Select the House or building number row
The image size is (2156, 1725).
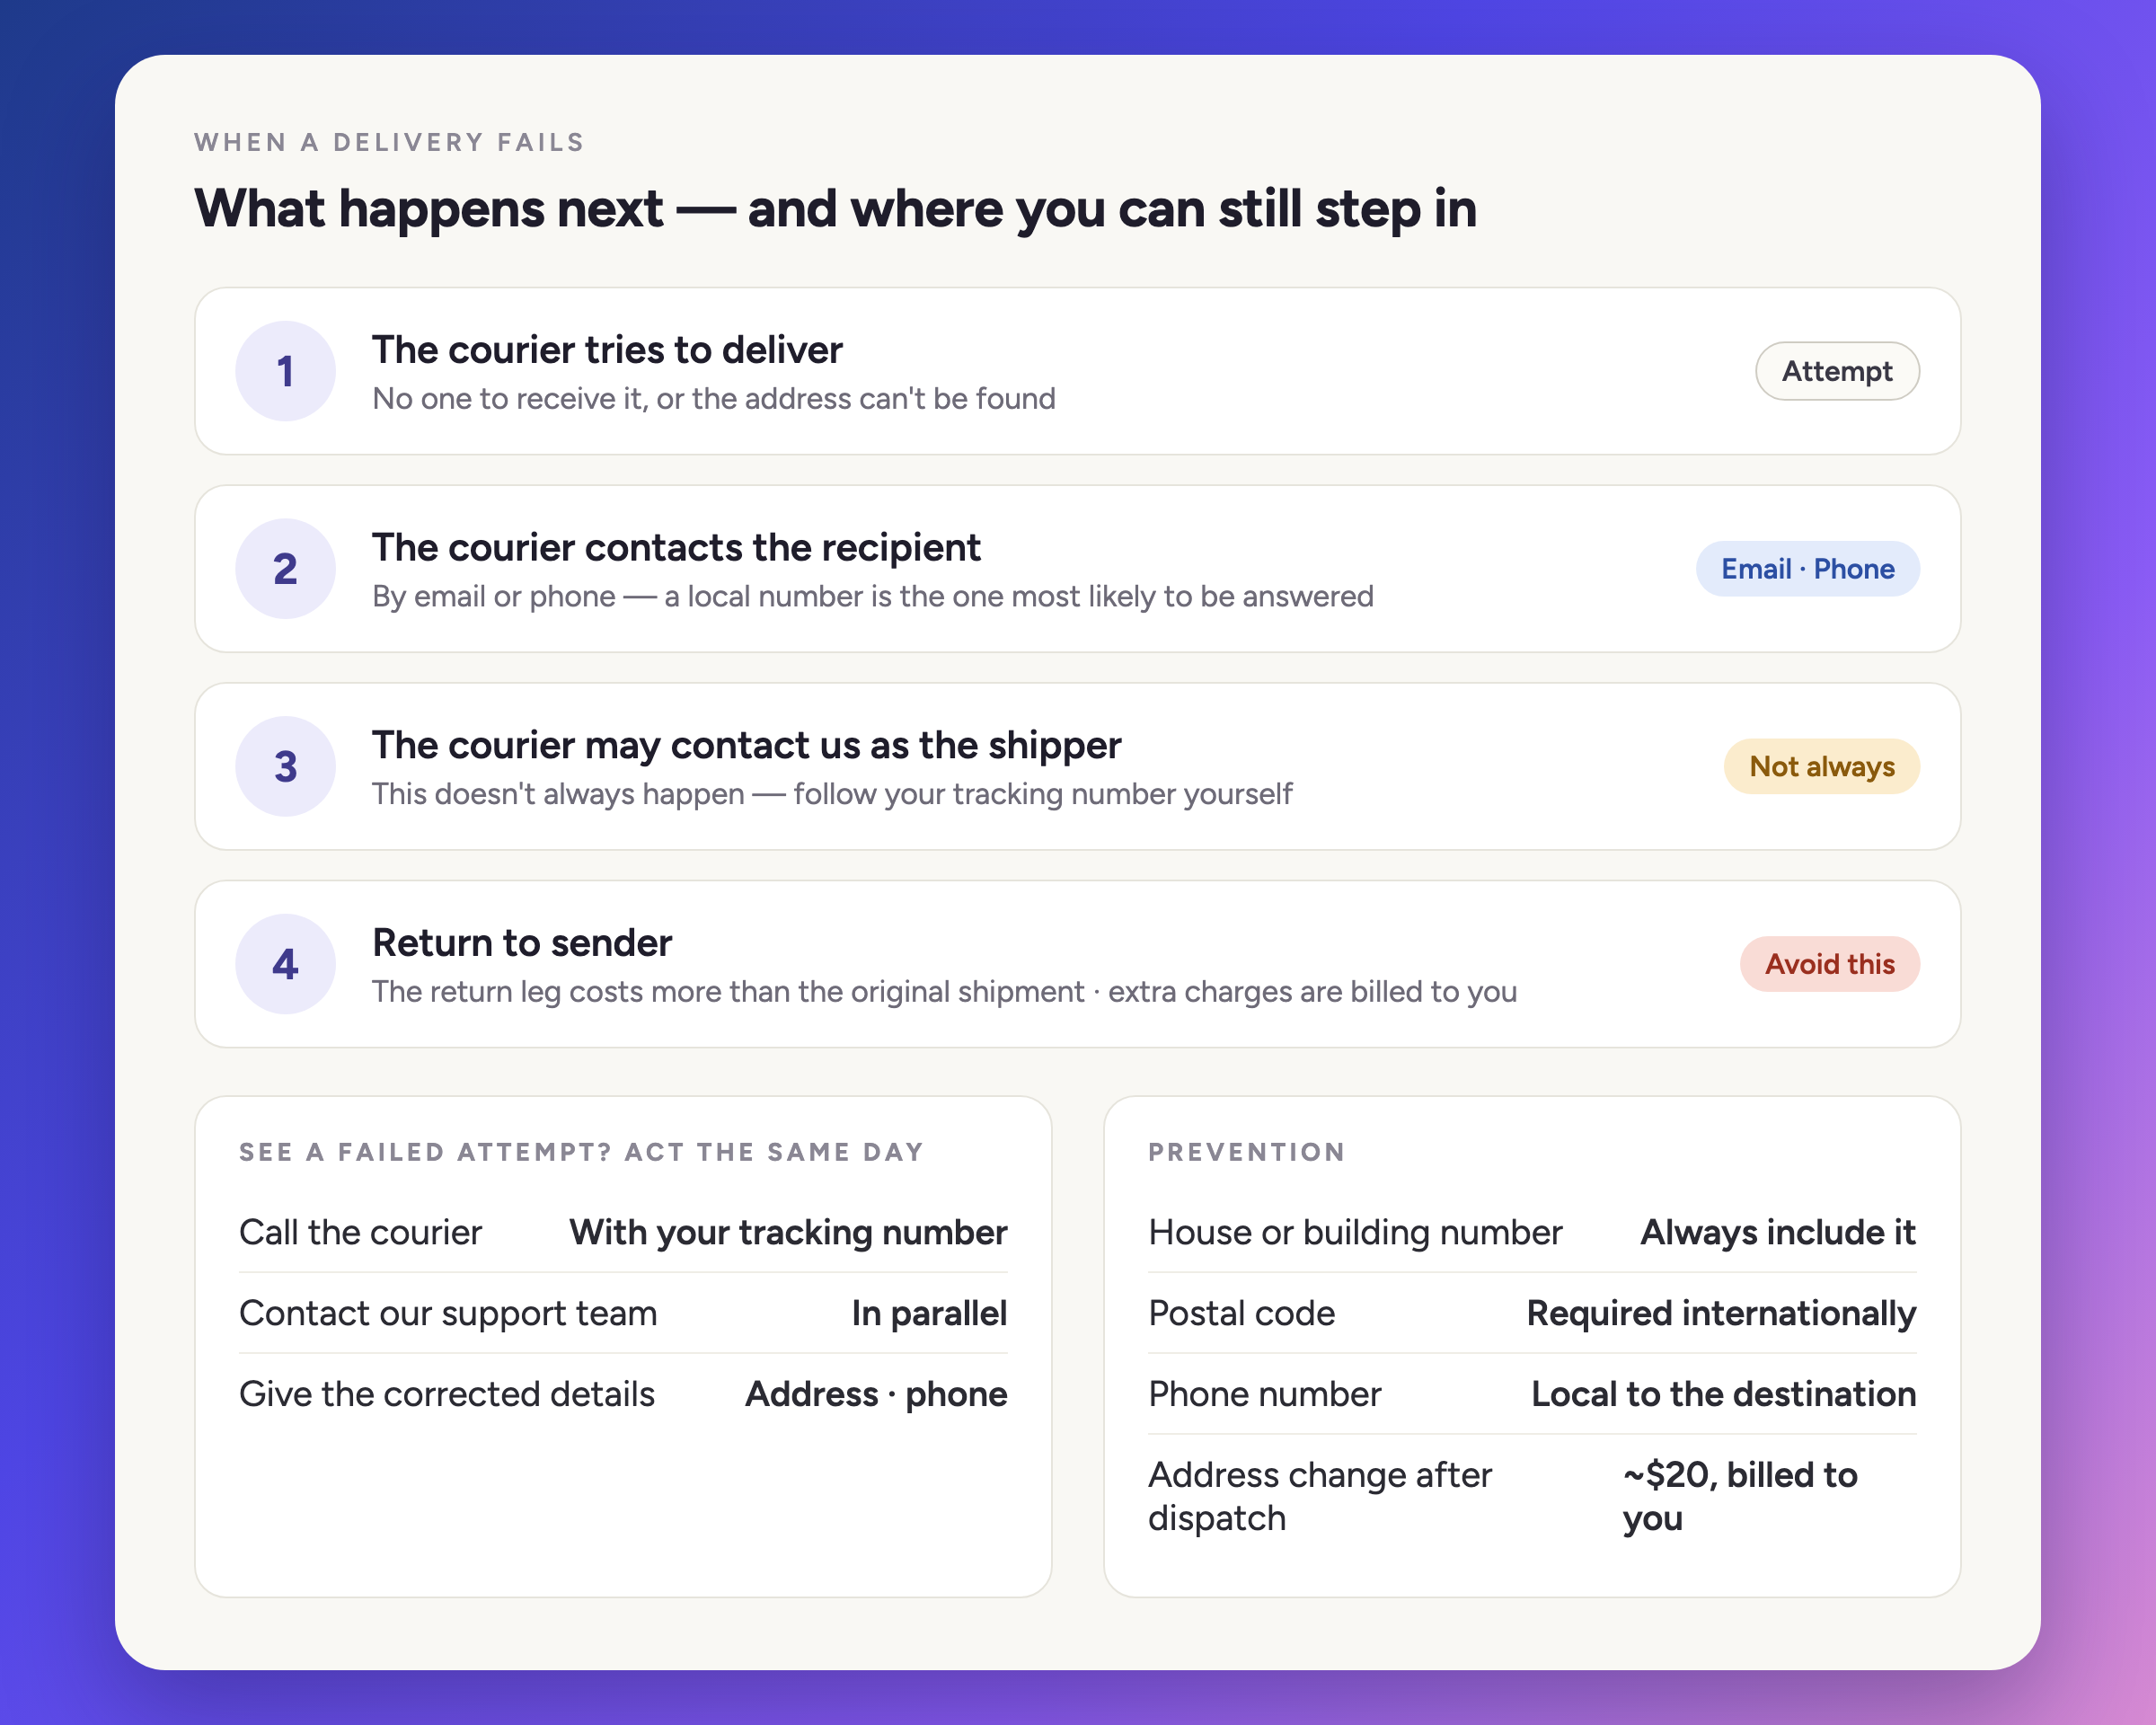(1532, 1232)
